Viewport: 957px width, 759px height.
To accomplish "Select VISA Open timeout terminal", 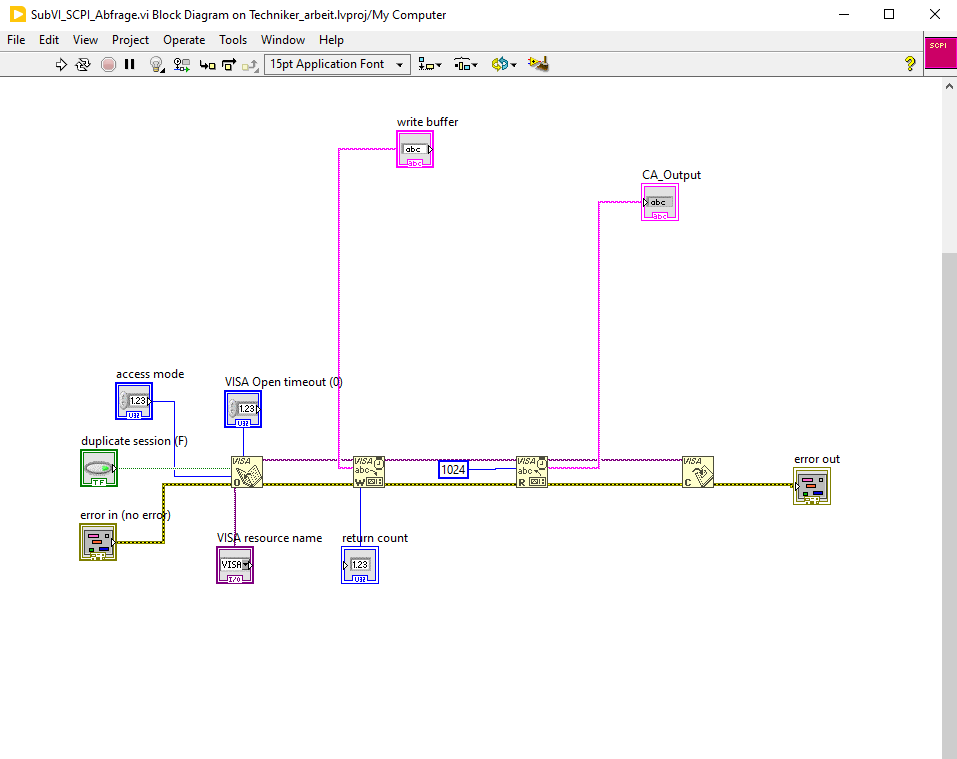I will tap(243, 409).
